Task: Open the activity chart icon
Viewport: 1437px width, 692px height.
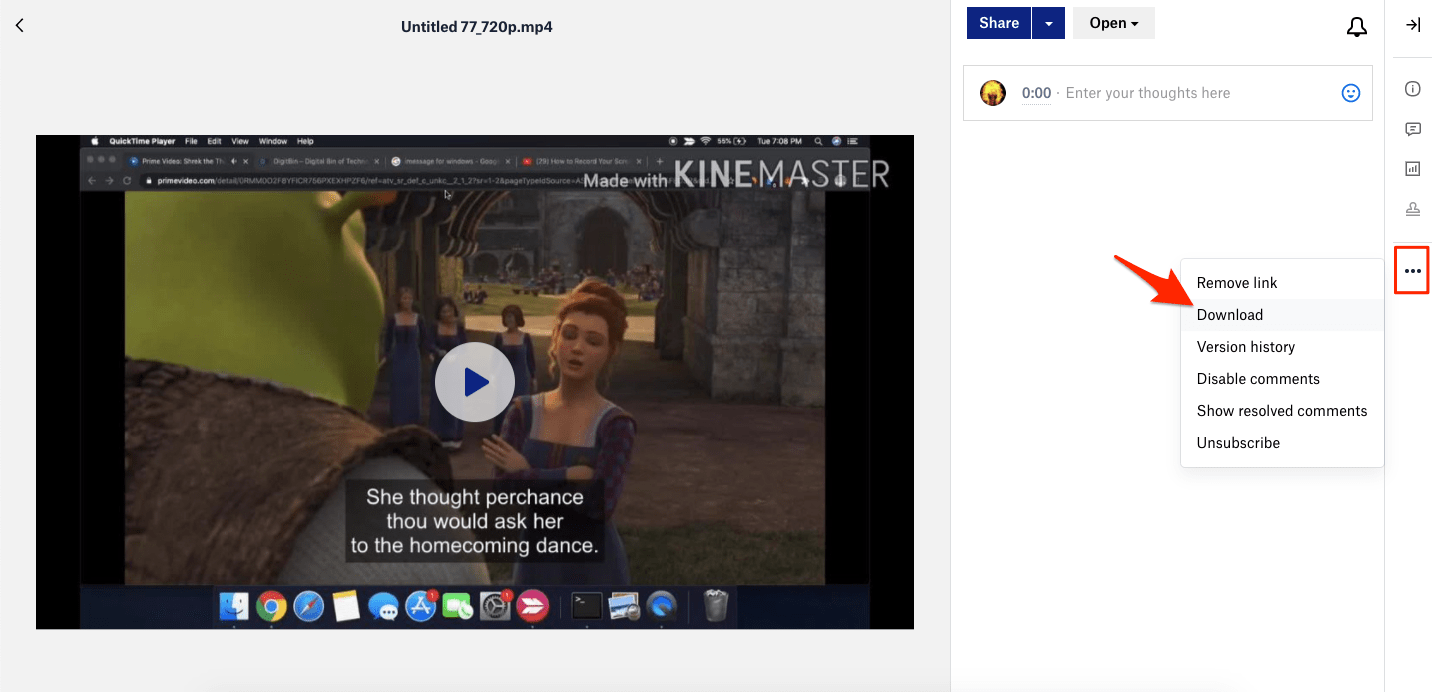Action: coord(1413,169)
